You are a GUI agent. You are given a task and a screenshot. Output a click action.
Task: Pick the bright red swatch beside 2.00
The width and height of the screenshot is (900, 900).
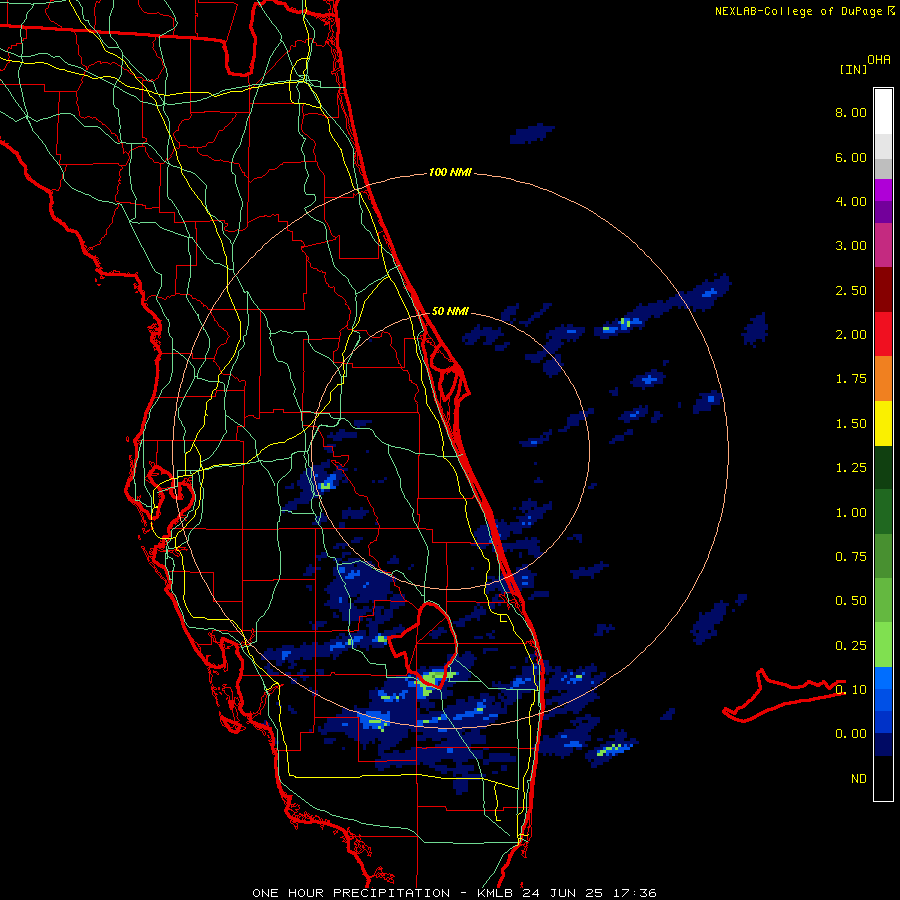coord(883,334)
